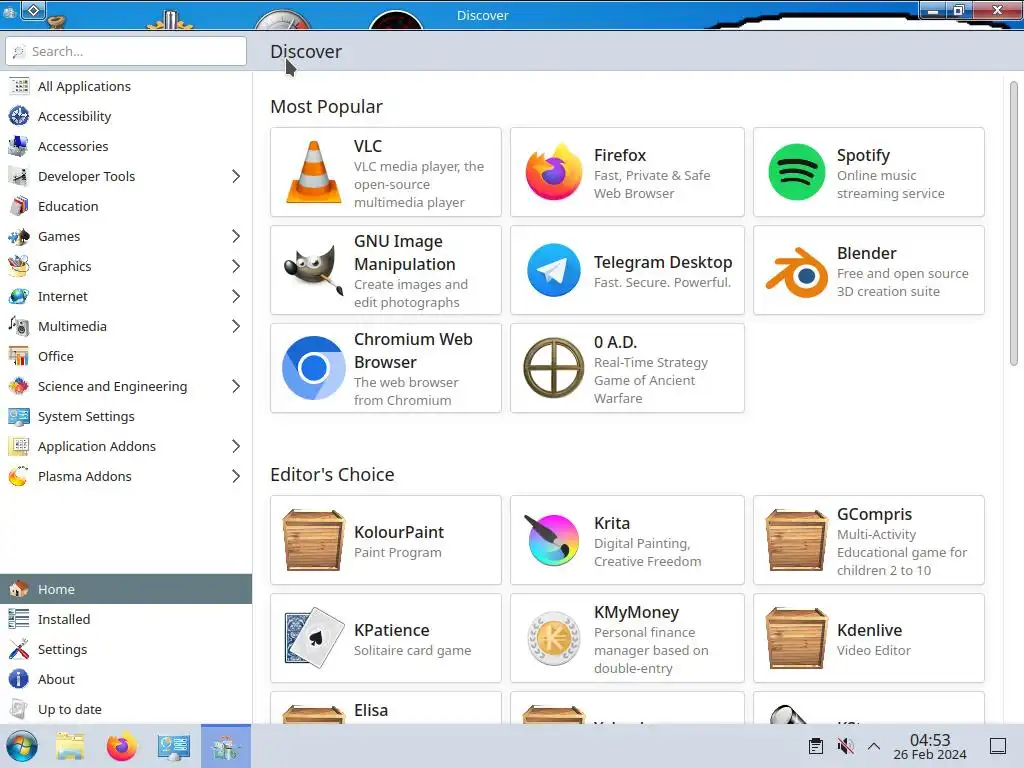Click the Settings tools icon in sidebar
This screenshot has width=1024, height=768.
click(19, 649)
